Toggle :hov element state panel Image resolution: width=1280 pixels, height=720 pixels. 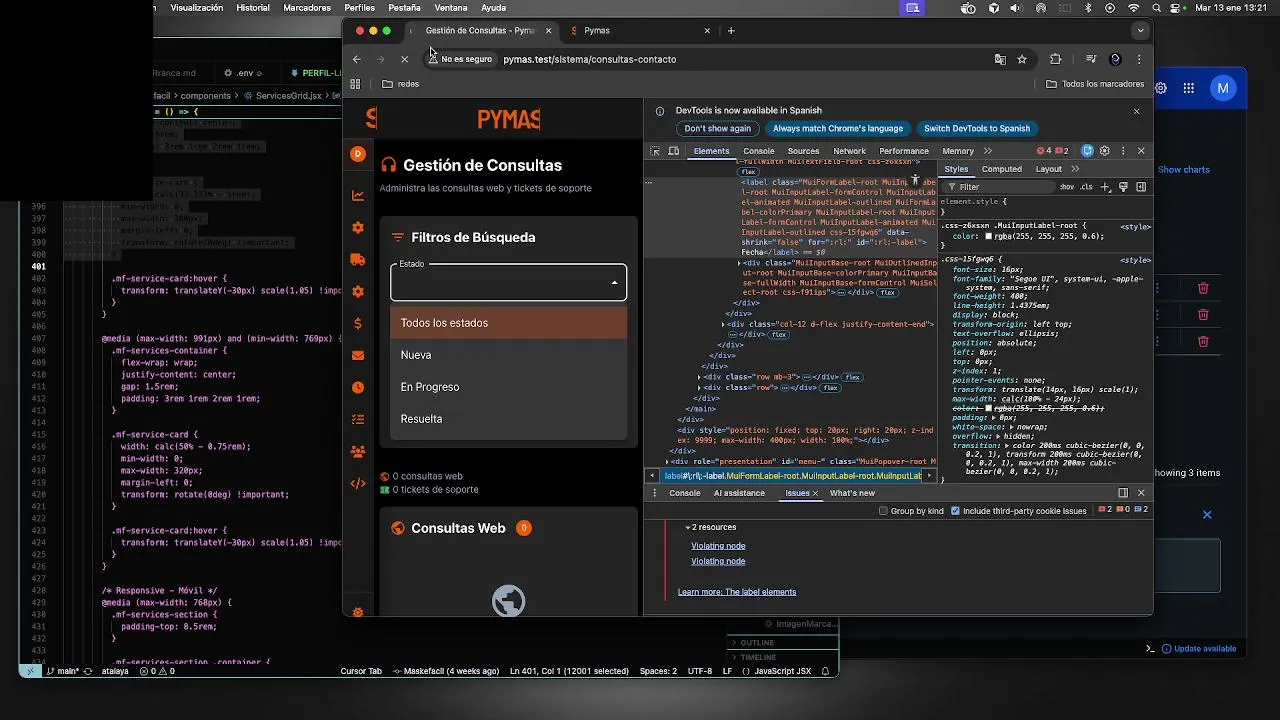click(1067, 187)
